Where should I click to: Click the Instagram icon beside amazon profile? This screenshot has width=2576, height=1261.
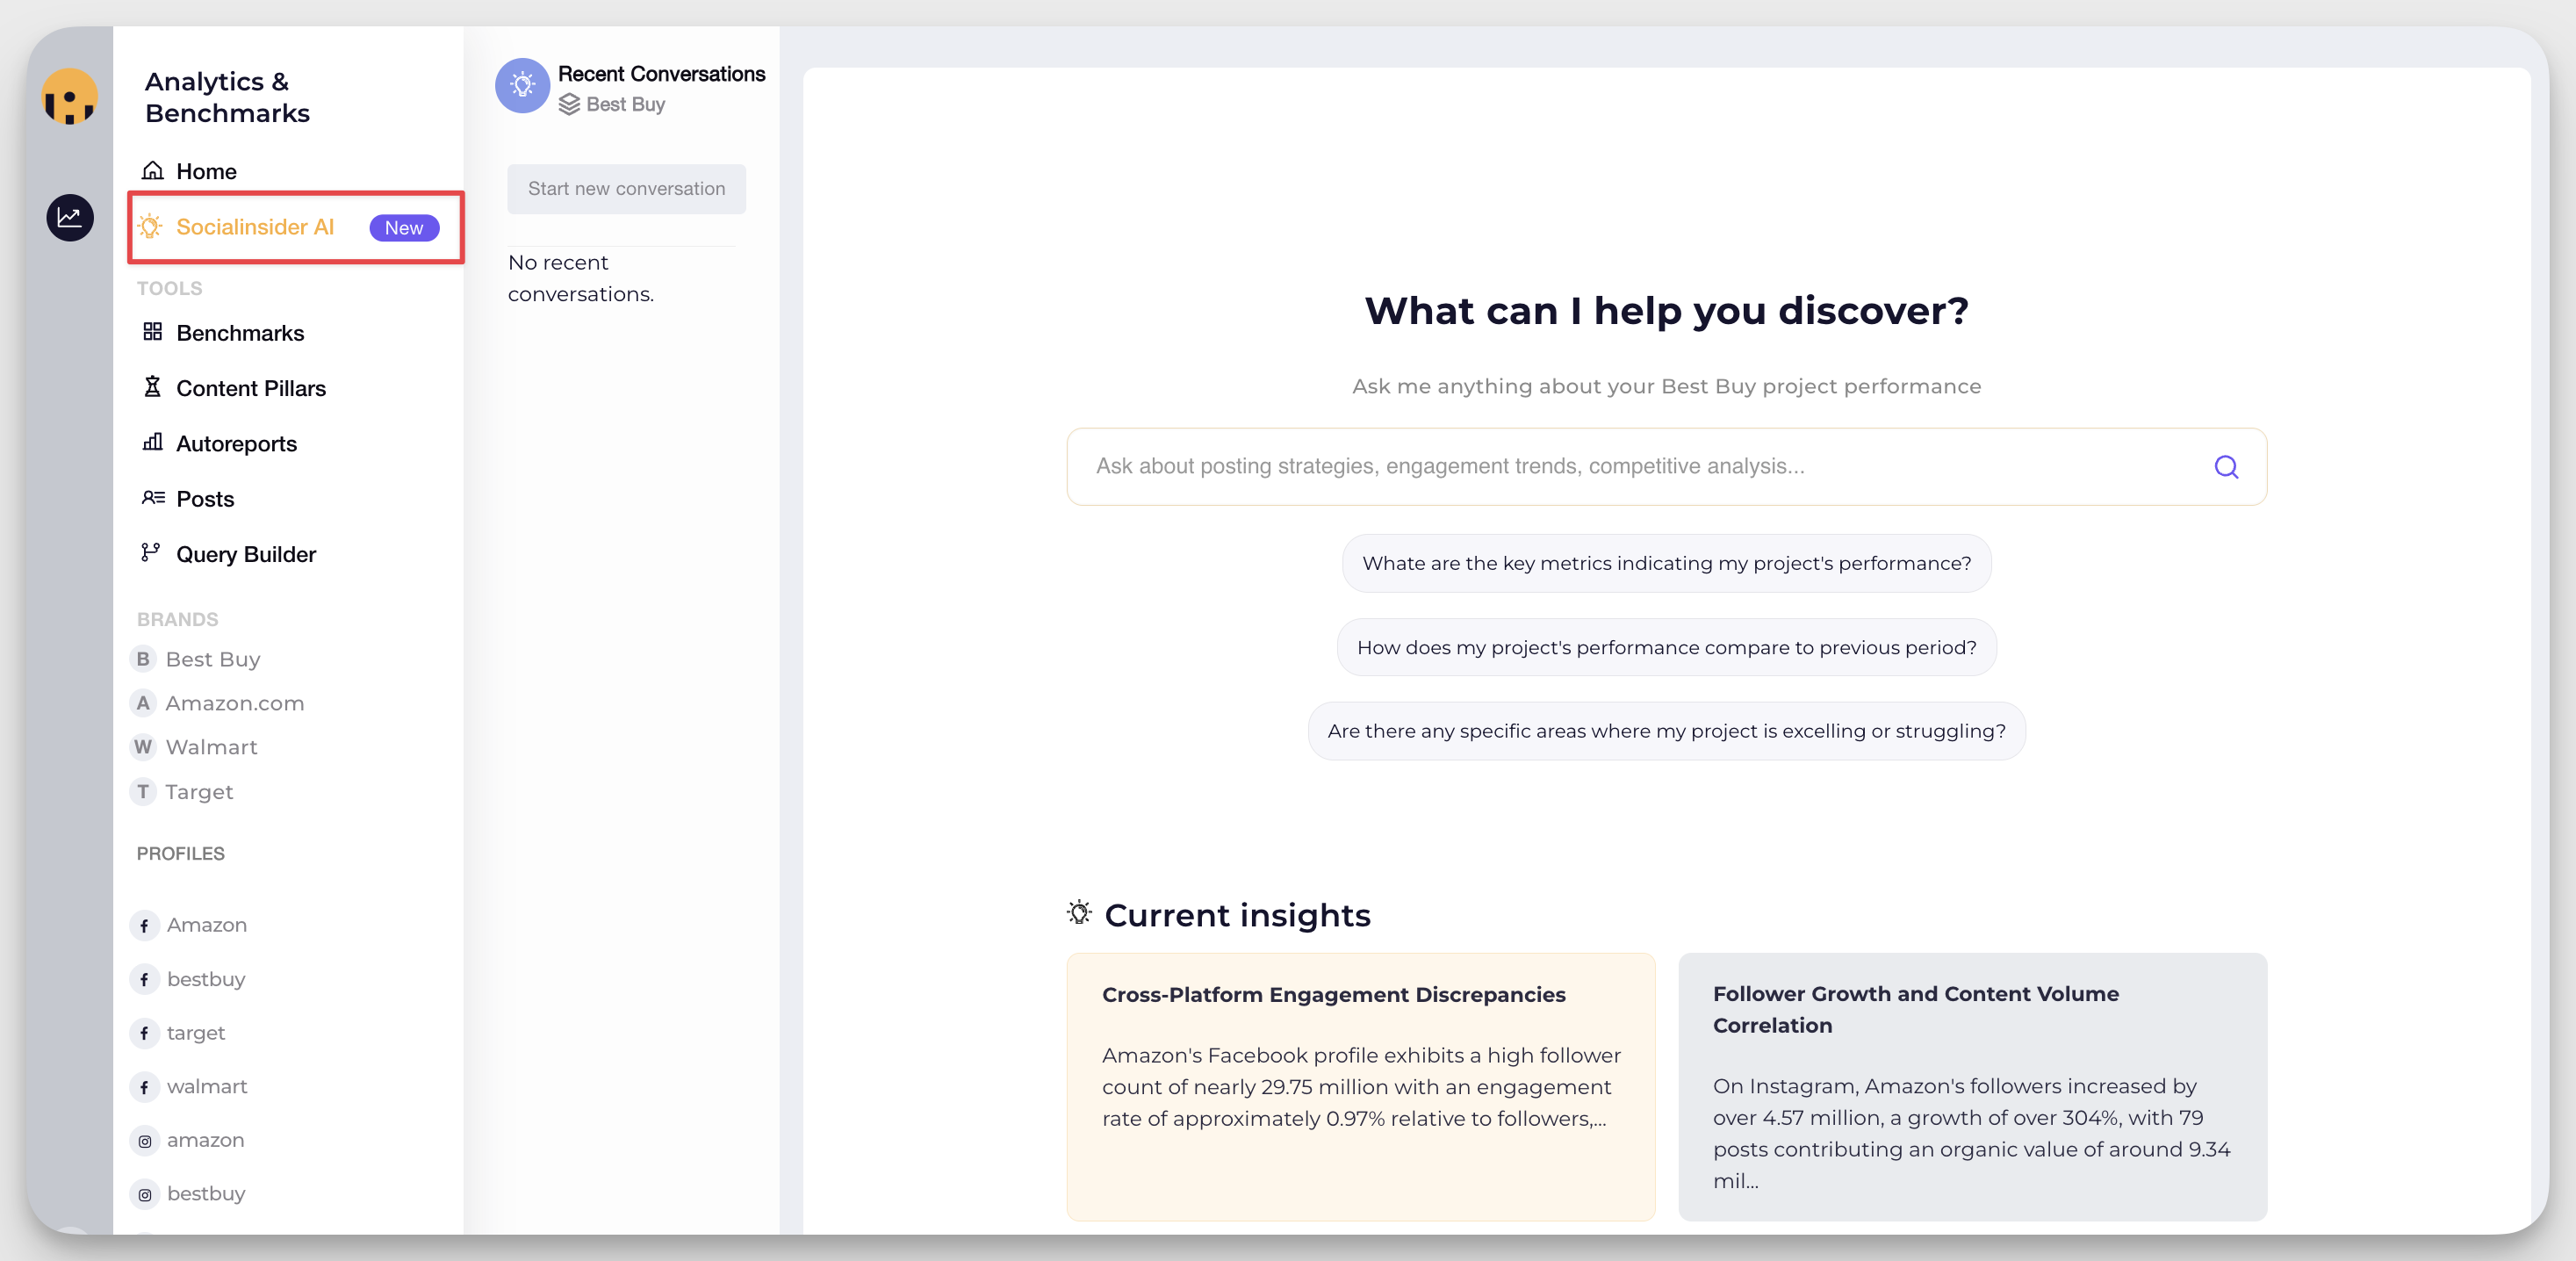pos(145,1141)
